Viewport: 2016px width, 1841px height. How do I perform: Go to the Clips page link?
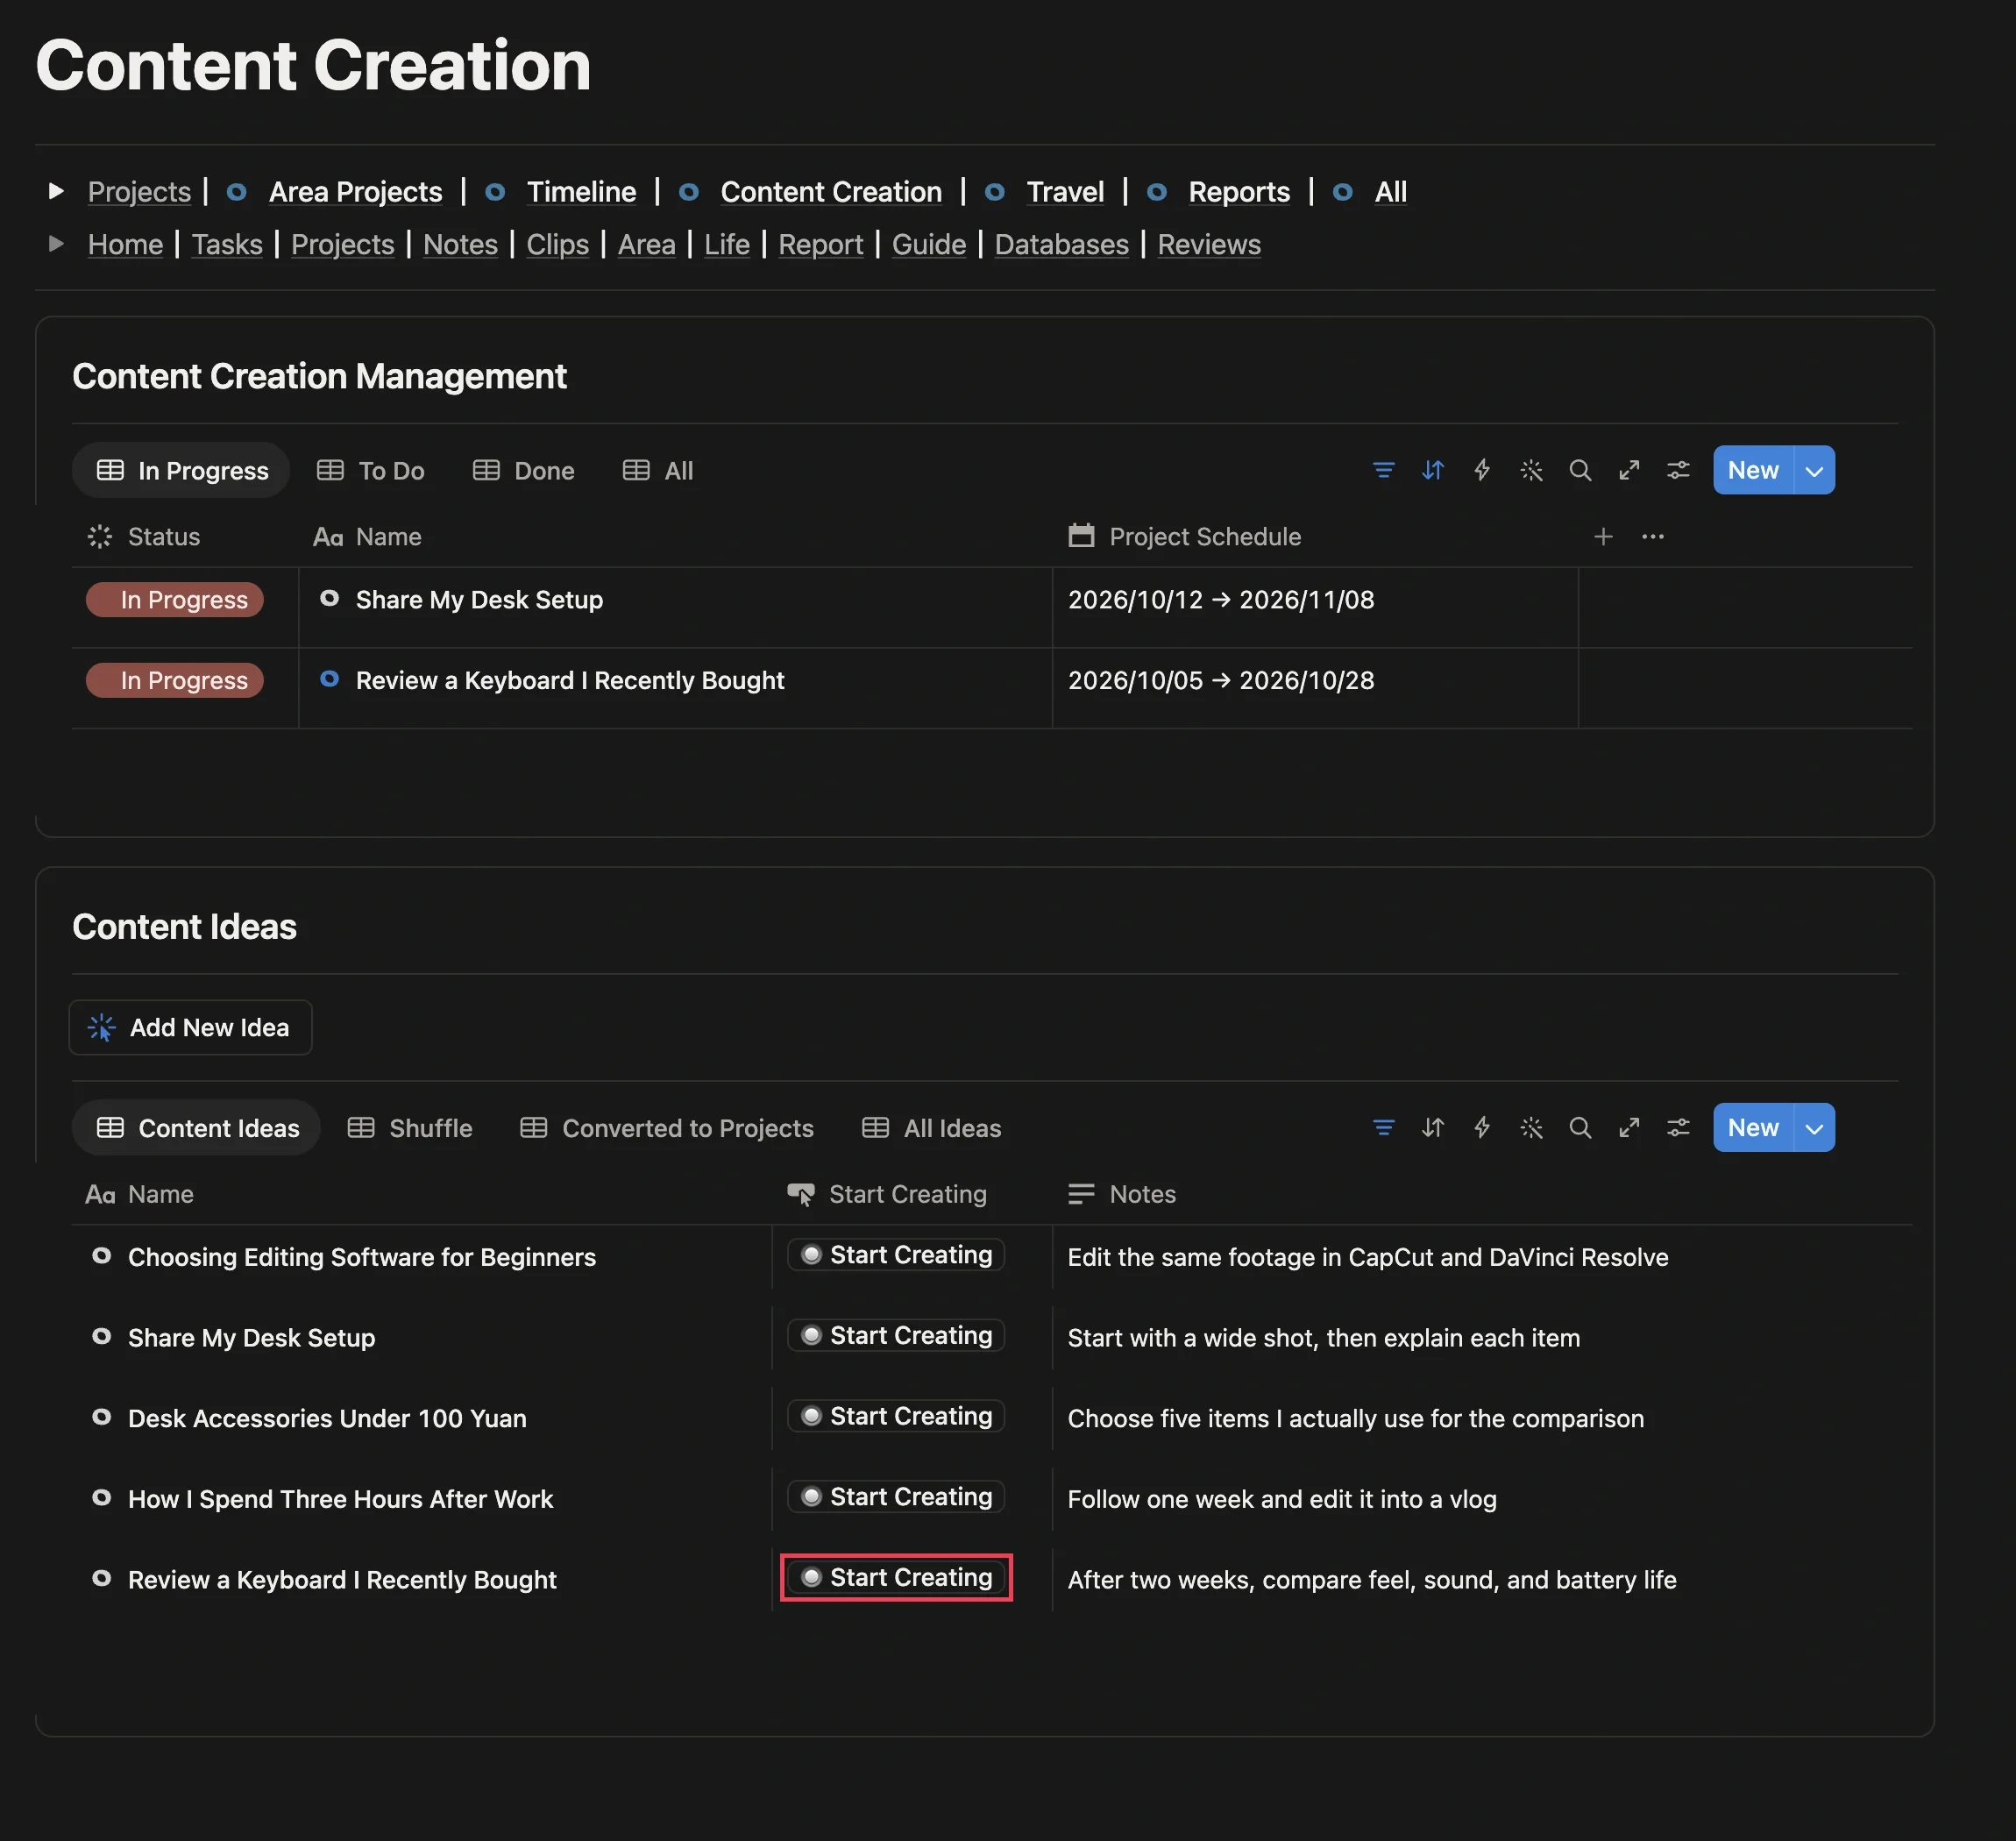[x=557, y=244]
